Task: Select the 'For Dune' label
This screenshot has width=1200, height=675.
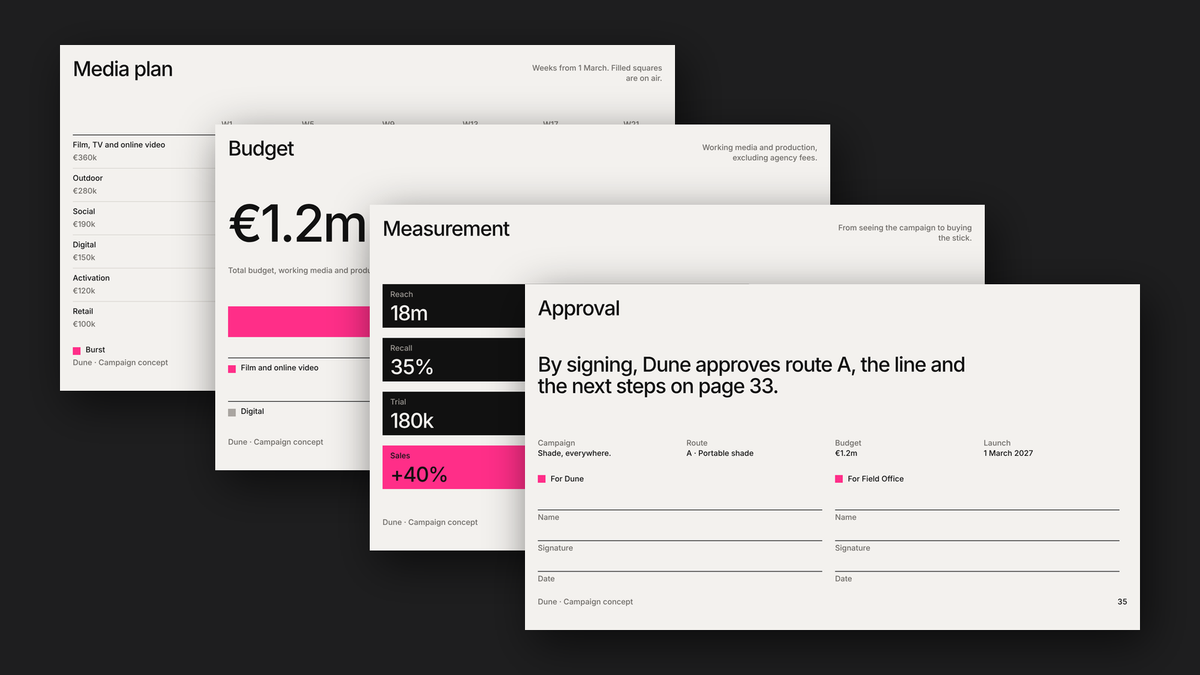Action: [x=567, y=479]
